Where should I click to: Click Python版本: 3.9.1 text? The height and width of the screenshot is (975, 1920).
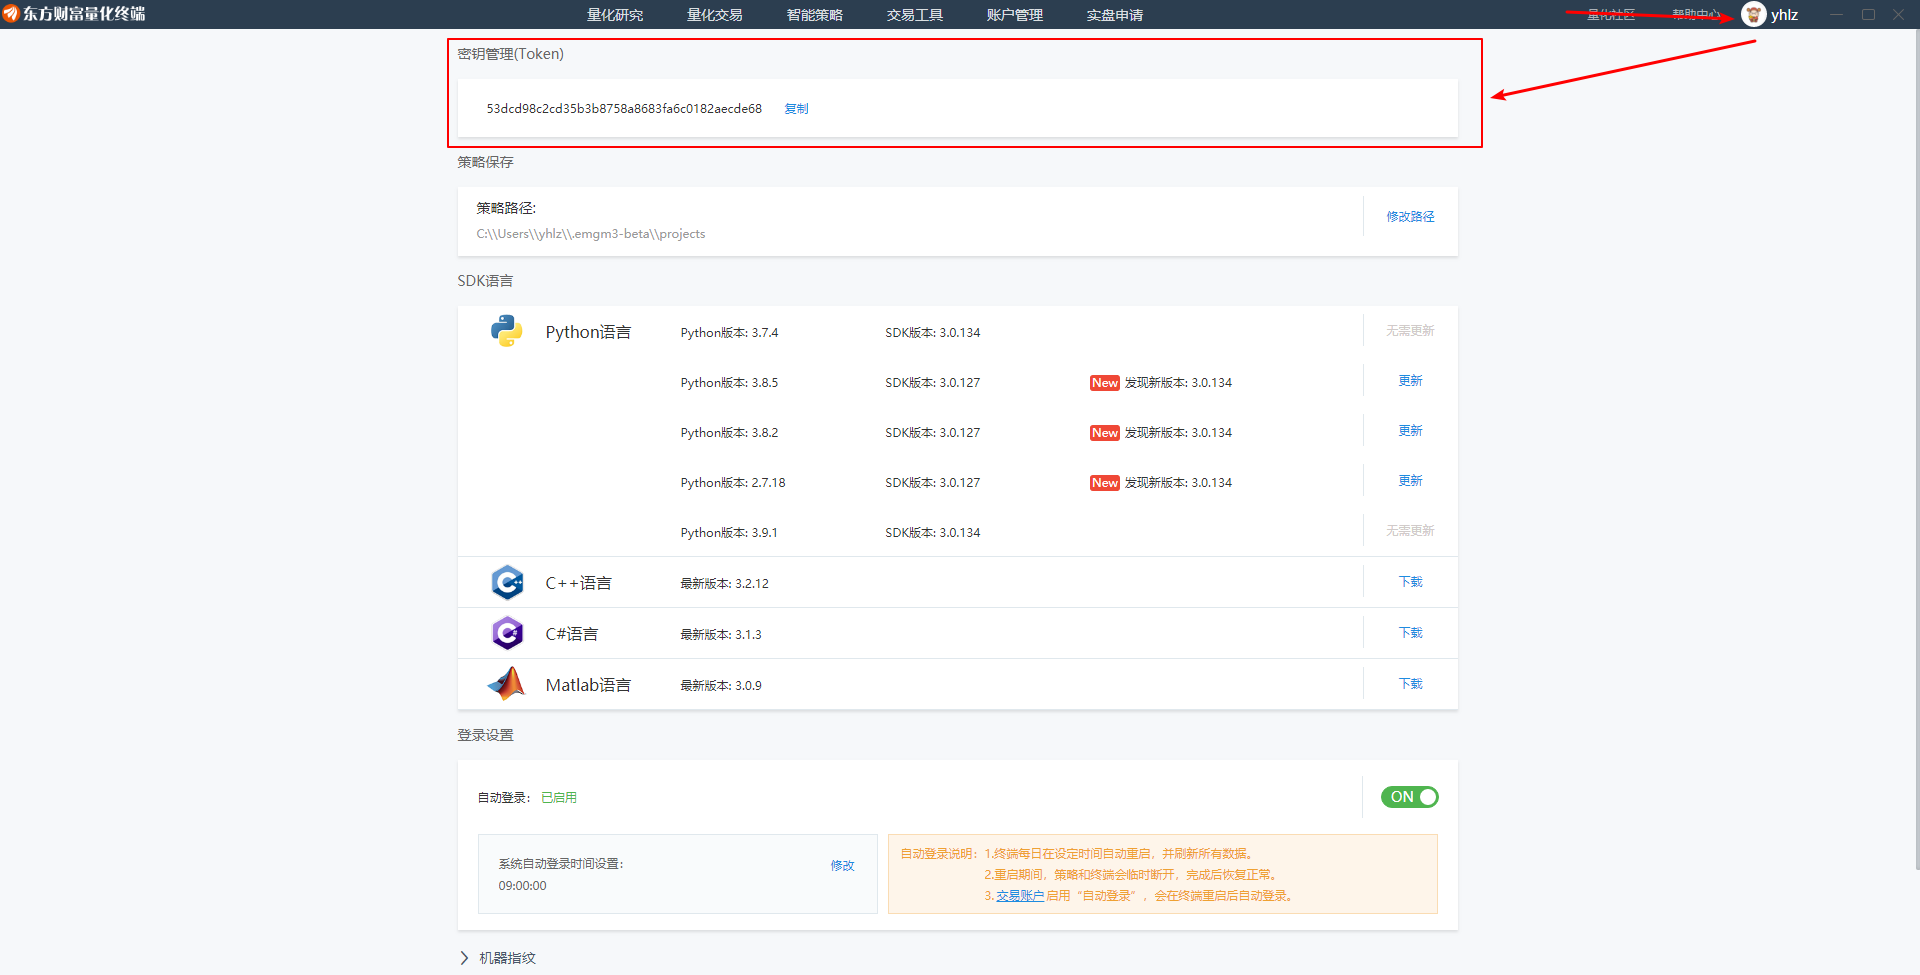pyautogui.click(x=729, y=533)
